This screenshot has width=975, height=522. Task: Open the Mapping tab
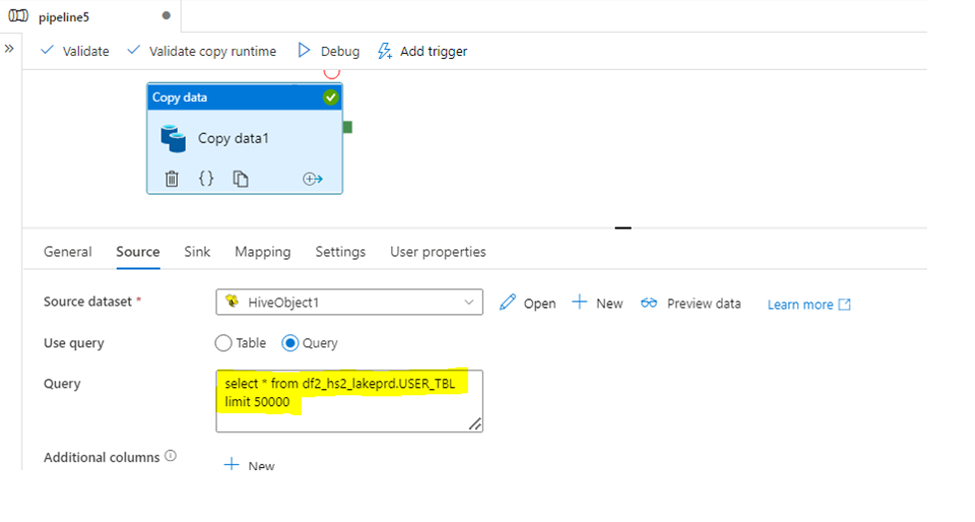coord(262,252)
